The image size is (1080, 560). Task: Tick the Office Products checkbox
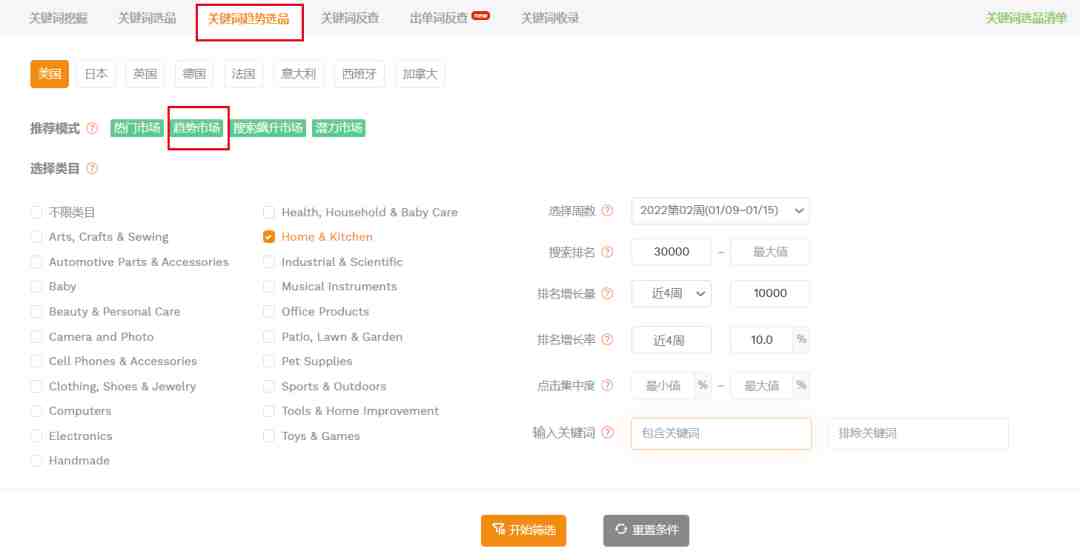[269, 311]
